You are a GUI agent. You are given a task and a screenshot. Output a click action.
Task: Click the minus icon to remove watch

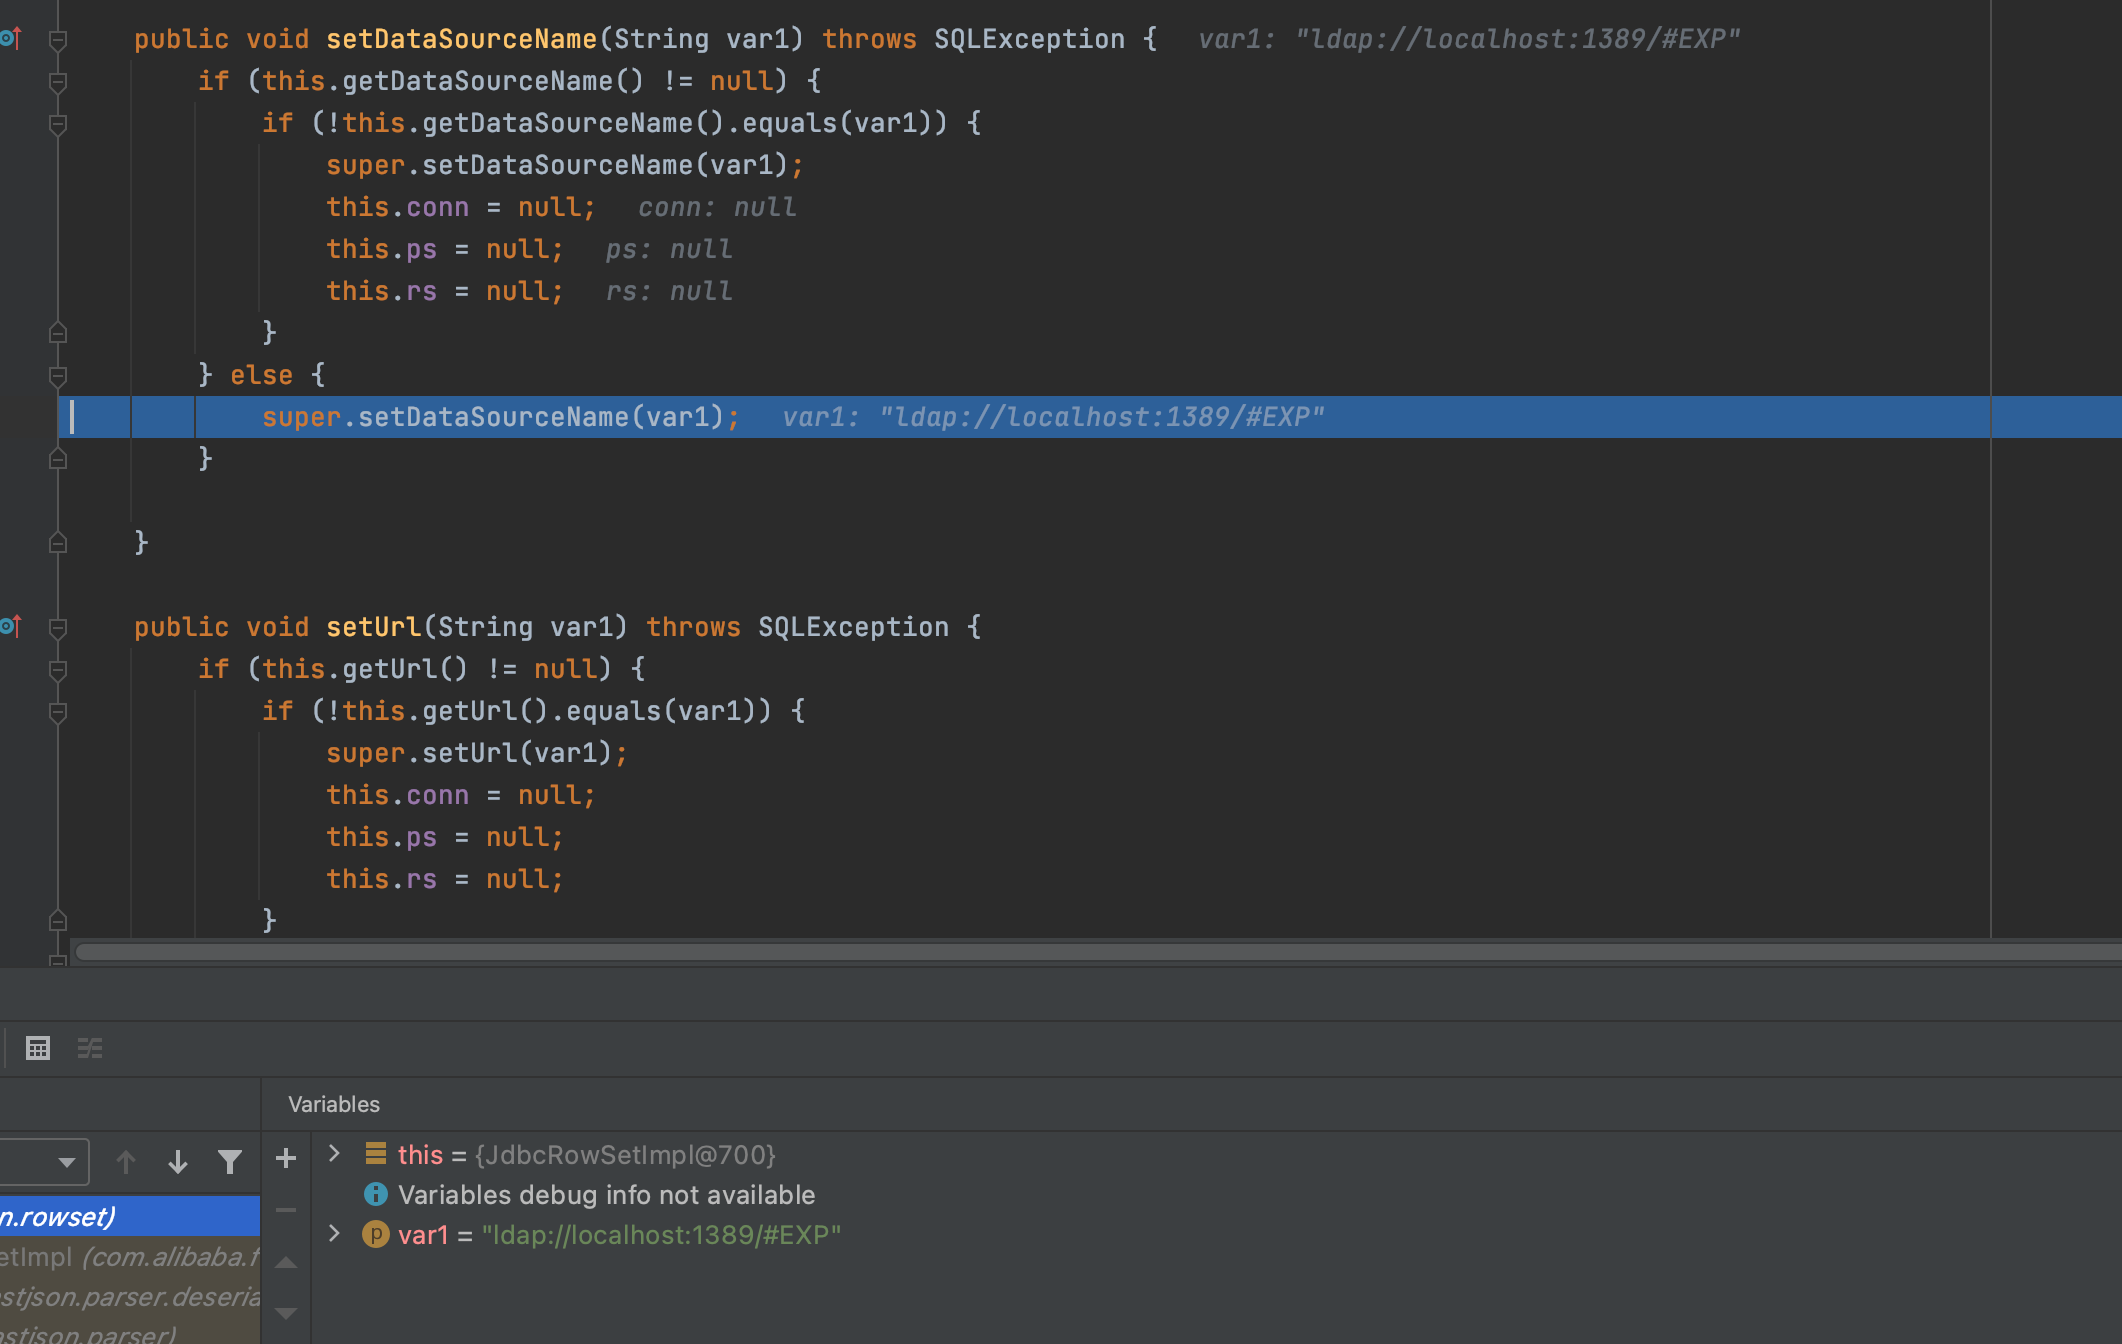[286, 1210]
